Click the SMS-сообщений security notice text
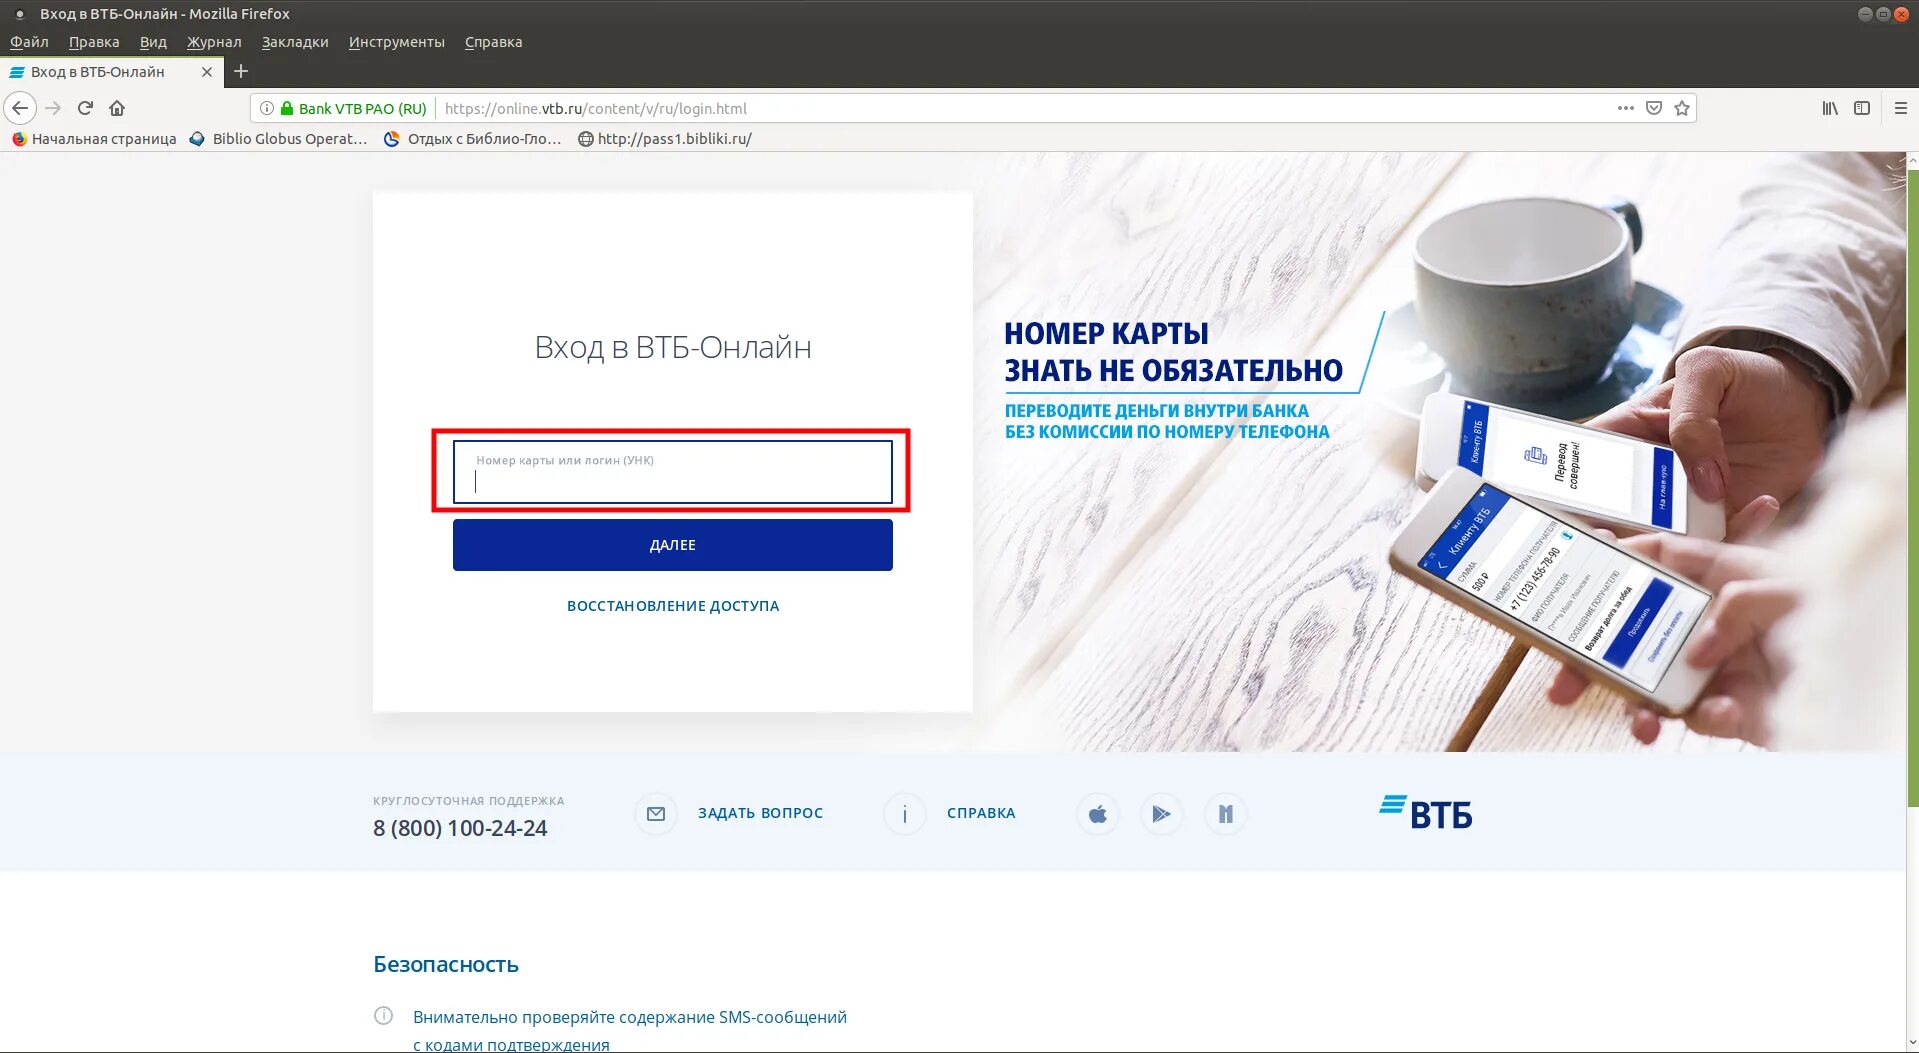This screenshot has width=1919, height=1053. click(x=630, y=1030)
